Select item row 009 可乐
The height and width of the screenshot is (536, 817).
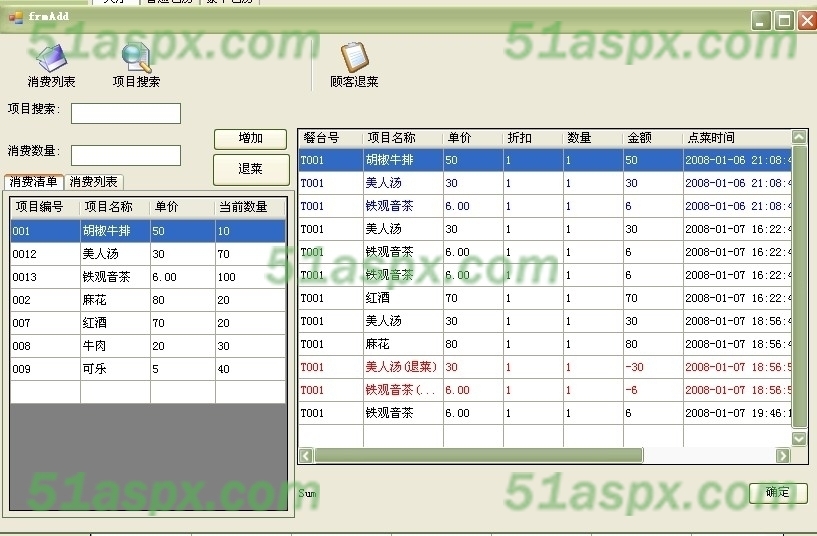pos(148,368)
